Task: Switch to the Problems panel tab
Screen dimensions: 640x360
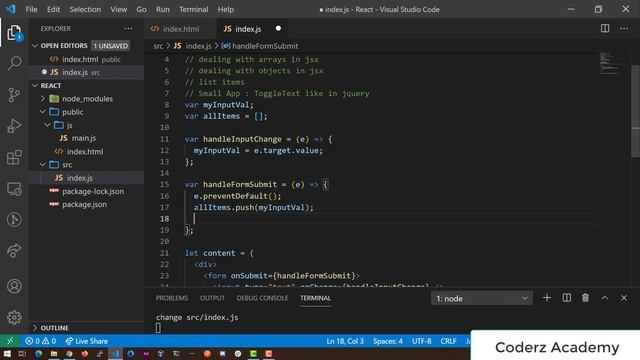Action: tap(172, 298)
